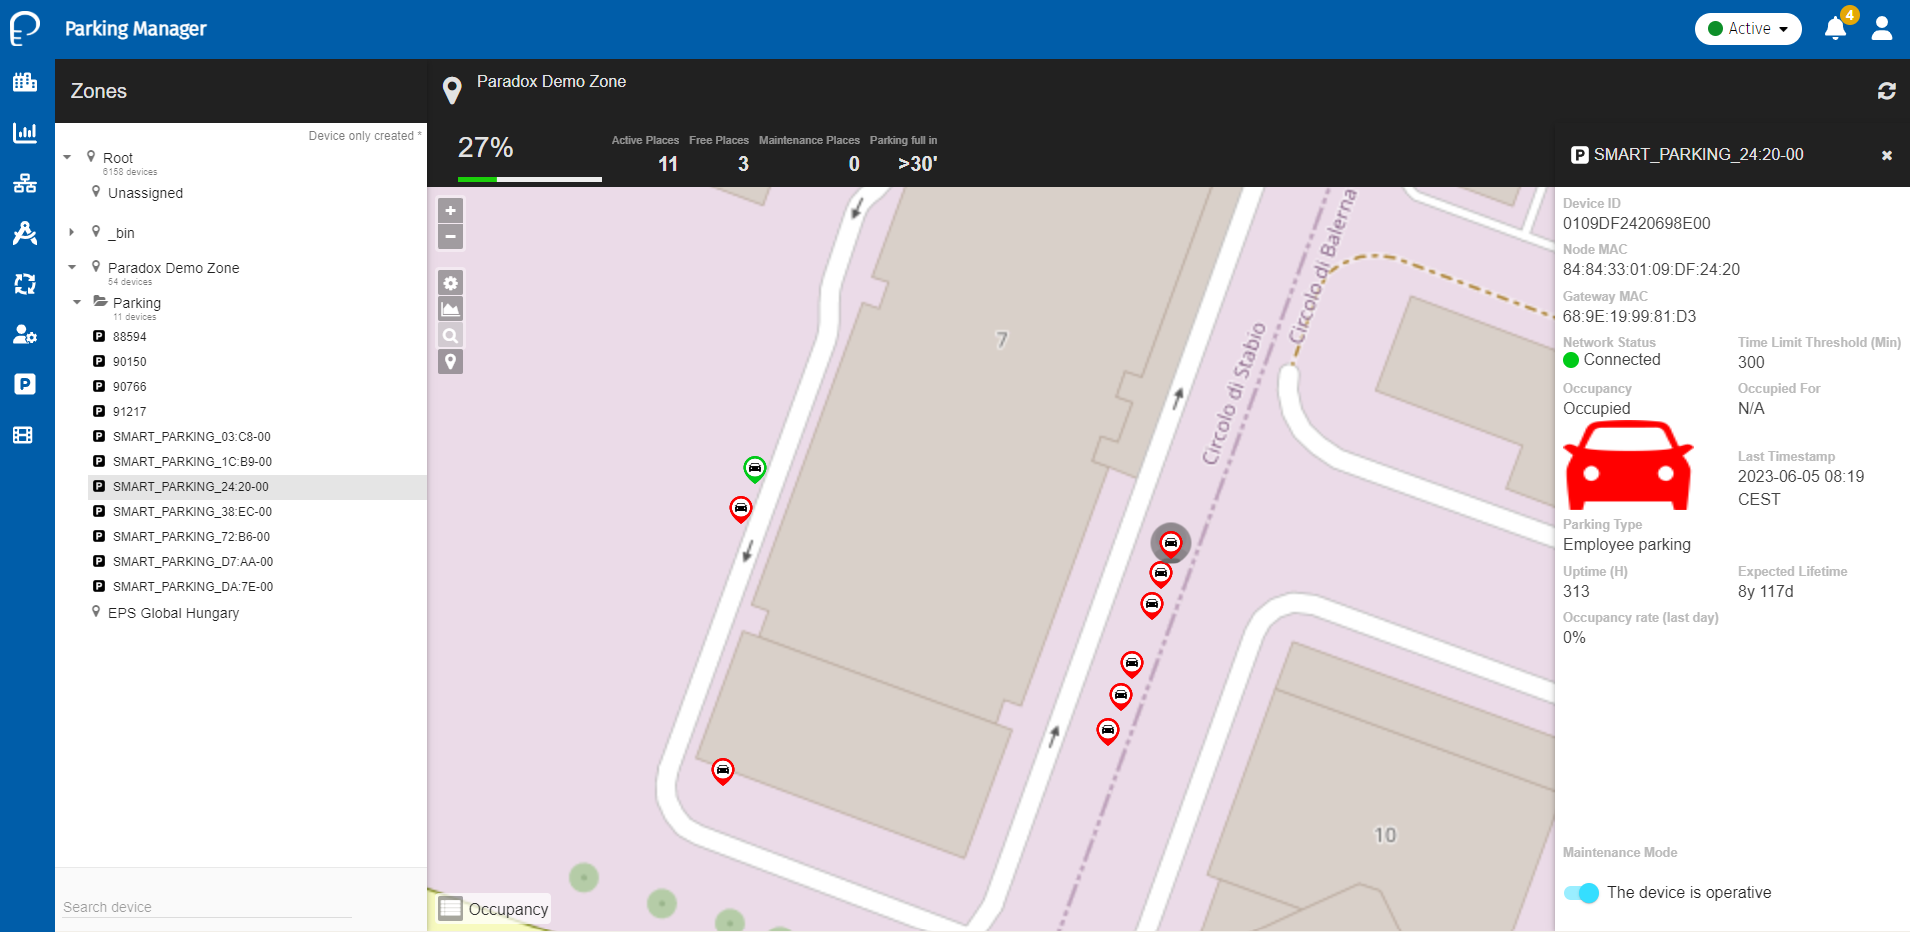The image size is (1910, 932).
Task: Close the SMART_PARKING_24:20-00 detail panel
Action: point(1886,155)
